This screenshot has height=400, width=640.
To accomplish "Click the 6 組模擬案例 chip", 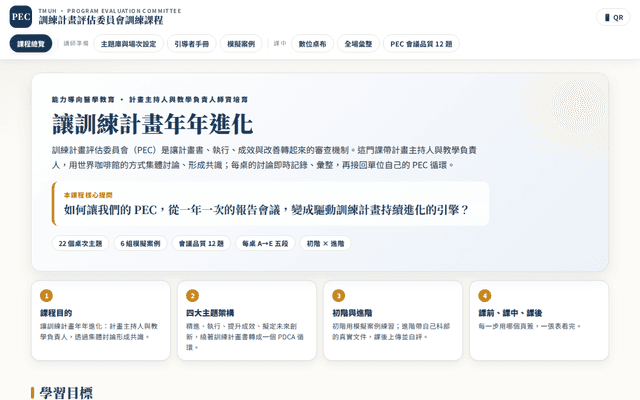I will 140,243.
